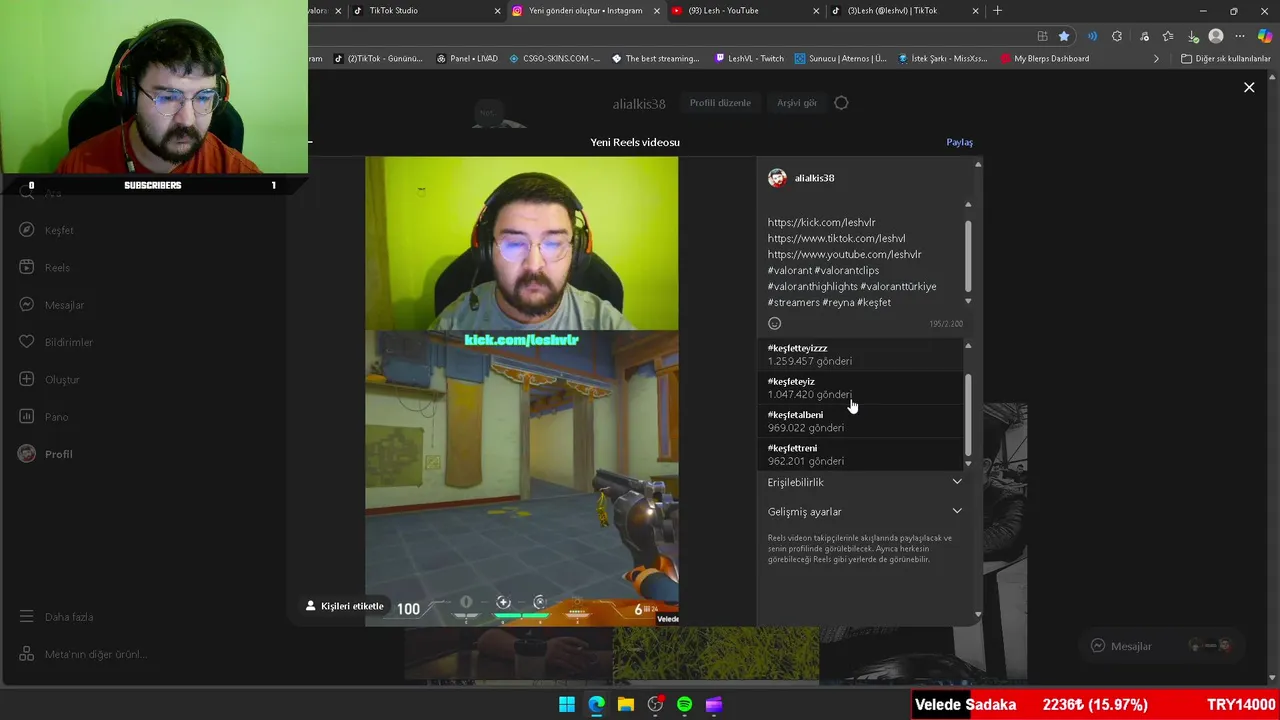Open the browser profile avatar

[1216, 36]
